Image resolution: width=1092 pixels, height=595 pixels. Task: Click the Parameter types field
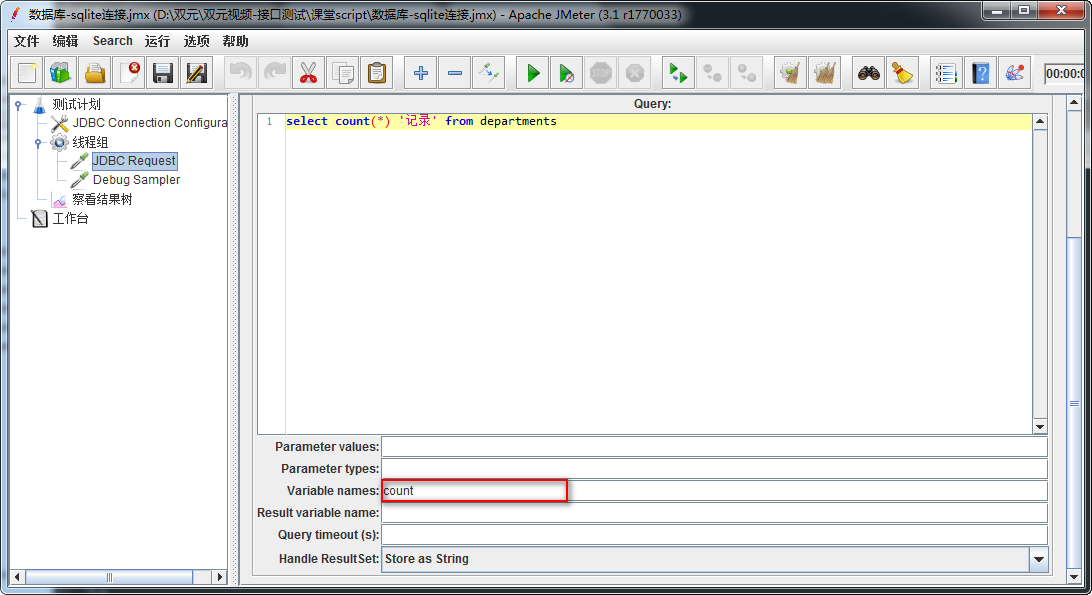pos(715,469)
